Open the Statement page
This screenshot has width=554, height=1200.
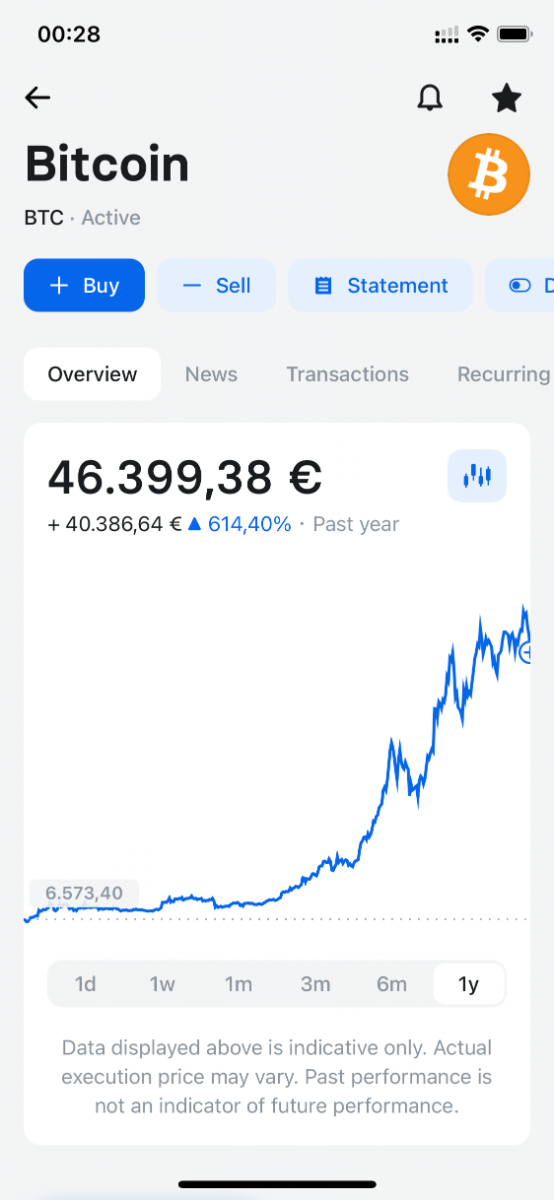pyautogui.click(x=381, y=286)
